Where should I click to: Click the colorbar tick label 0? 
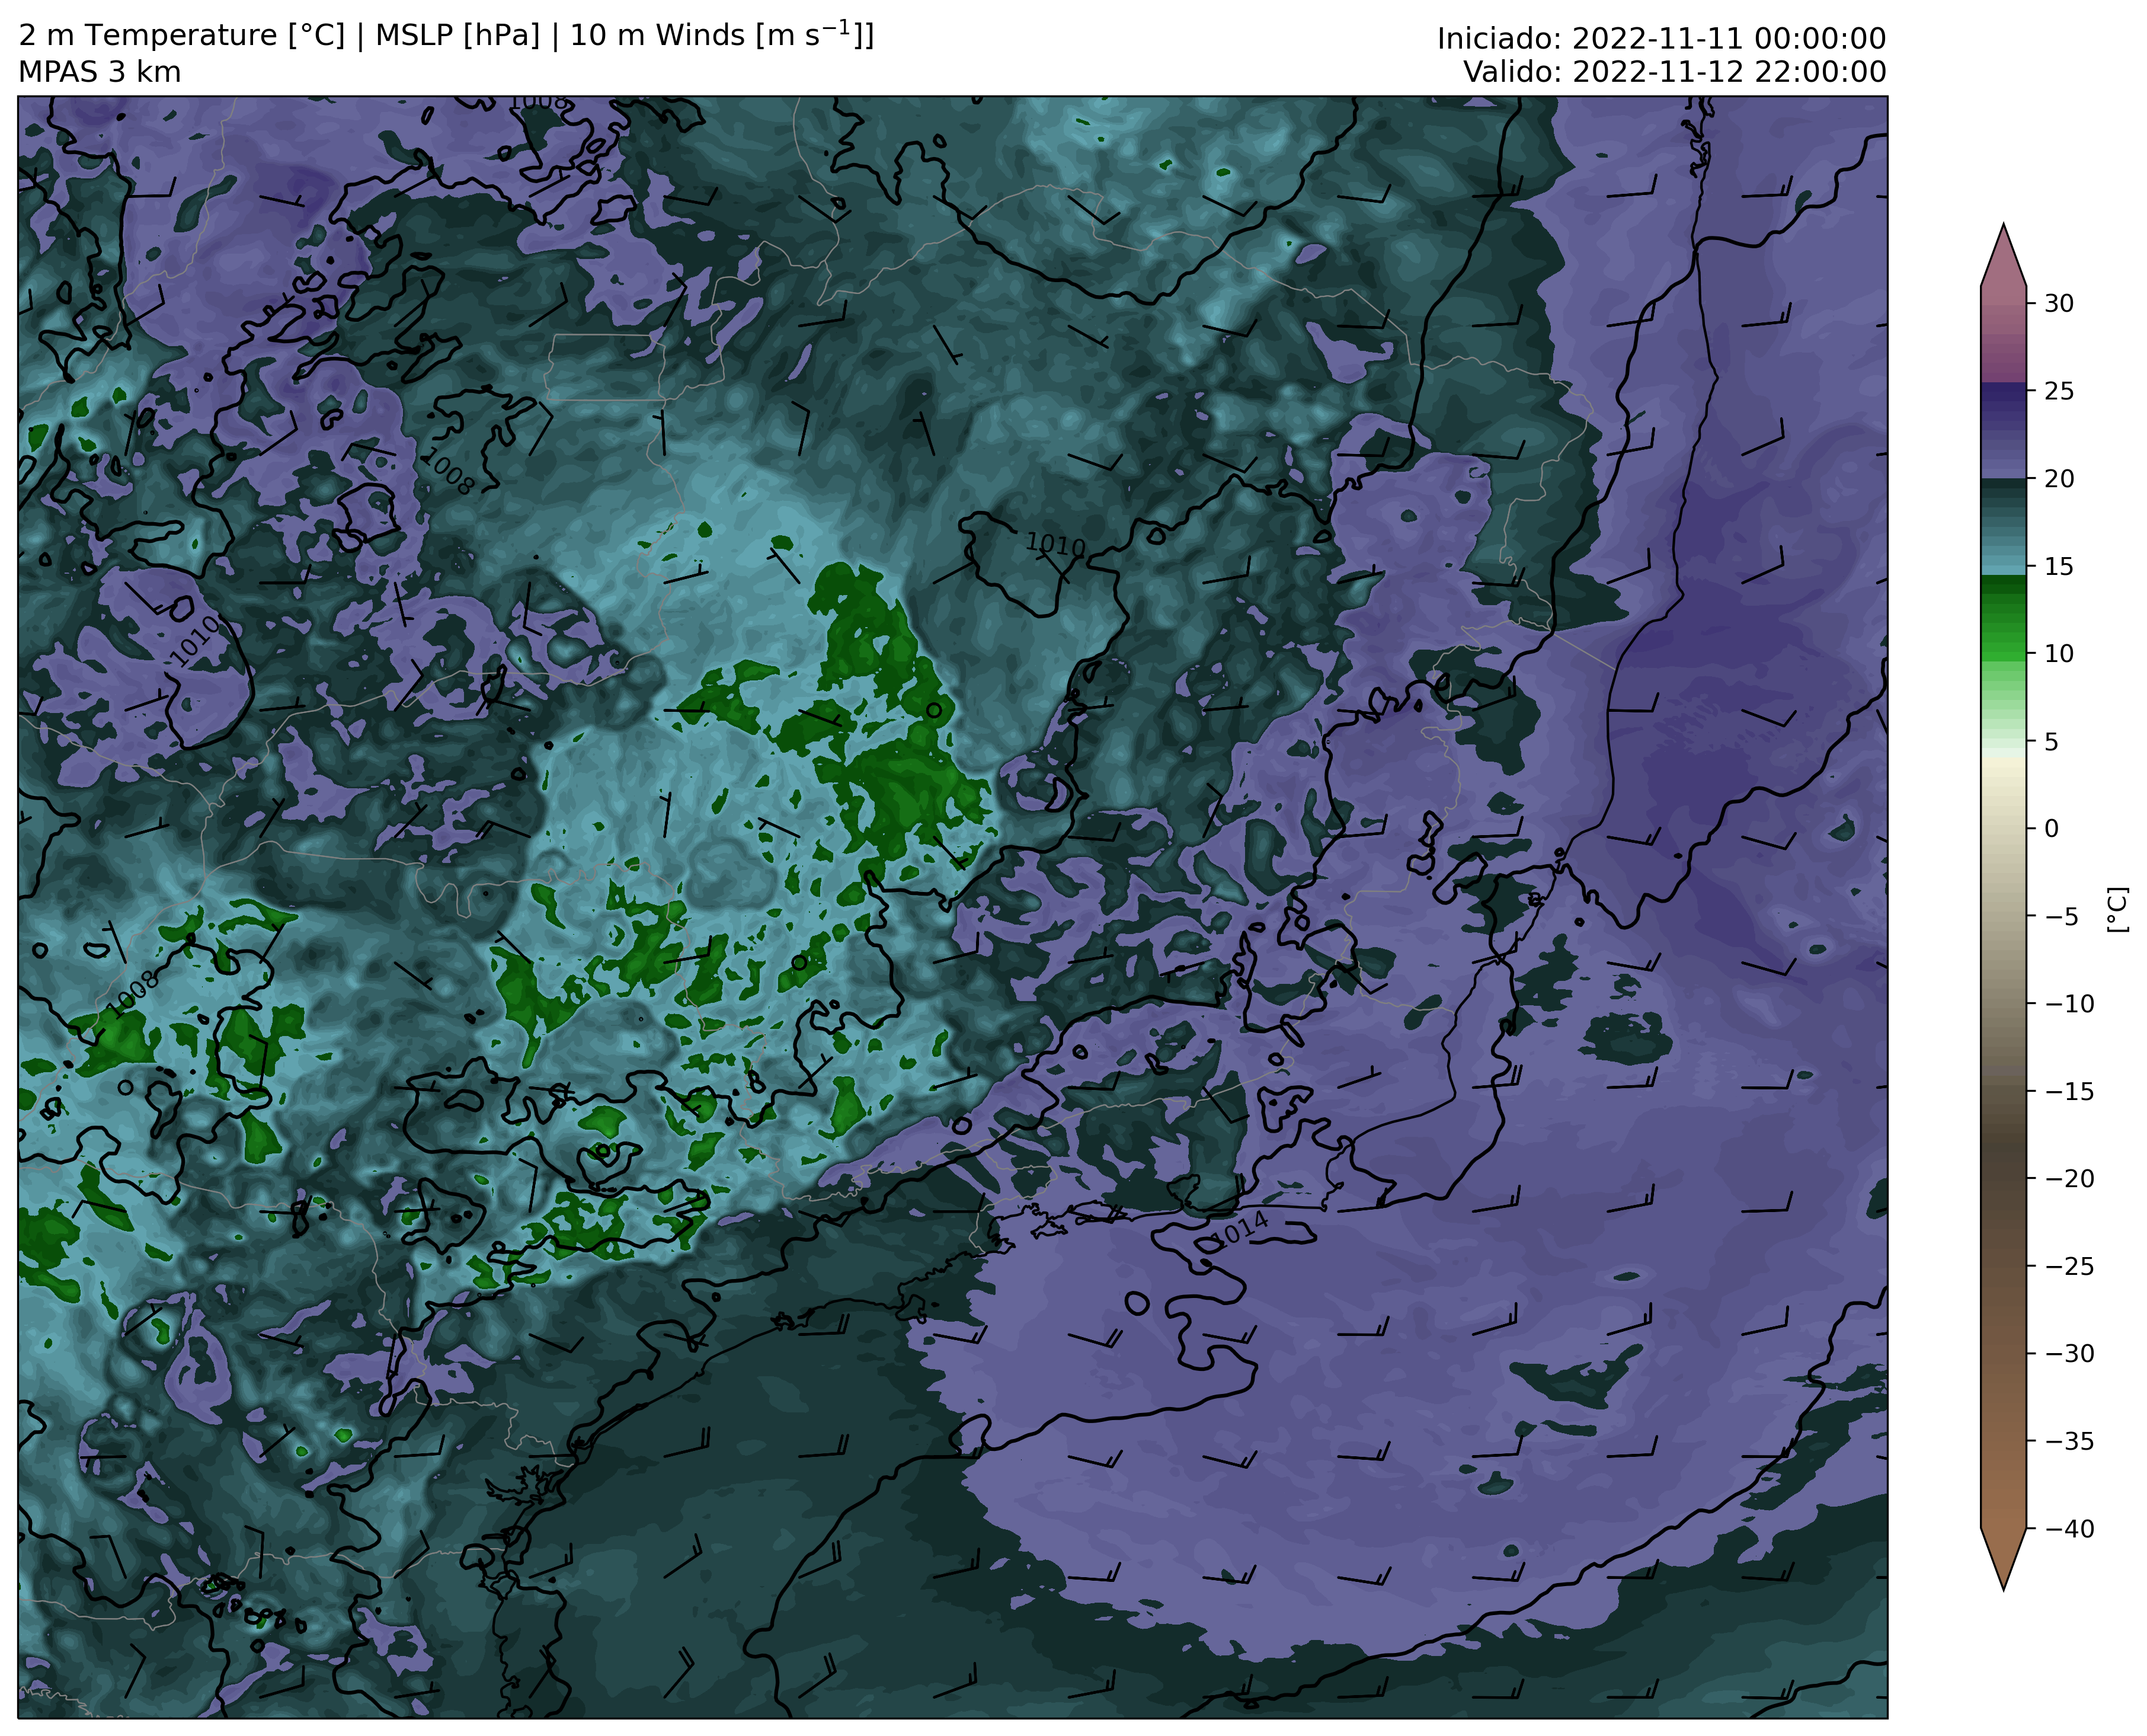click(x=2051, y=828)
